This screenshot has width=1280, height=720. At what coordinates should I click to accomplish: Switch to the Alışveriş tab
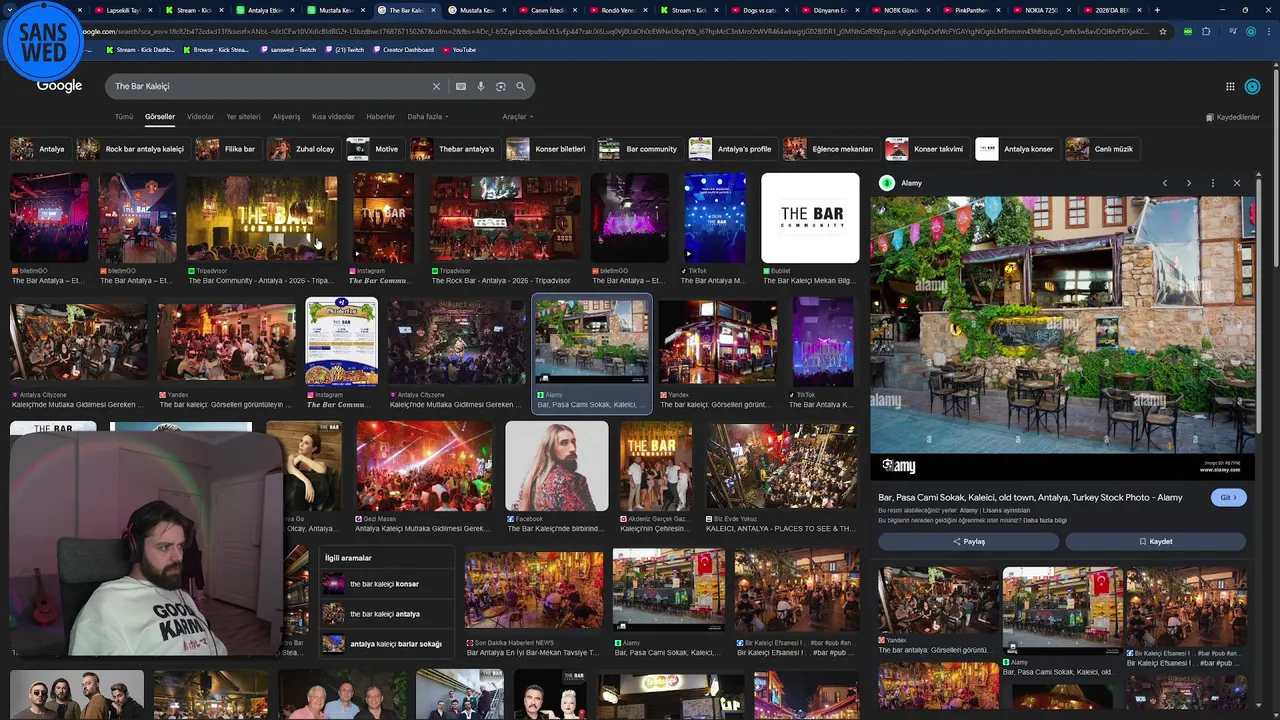point(286,117)
